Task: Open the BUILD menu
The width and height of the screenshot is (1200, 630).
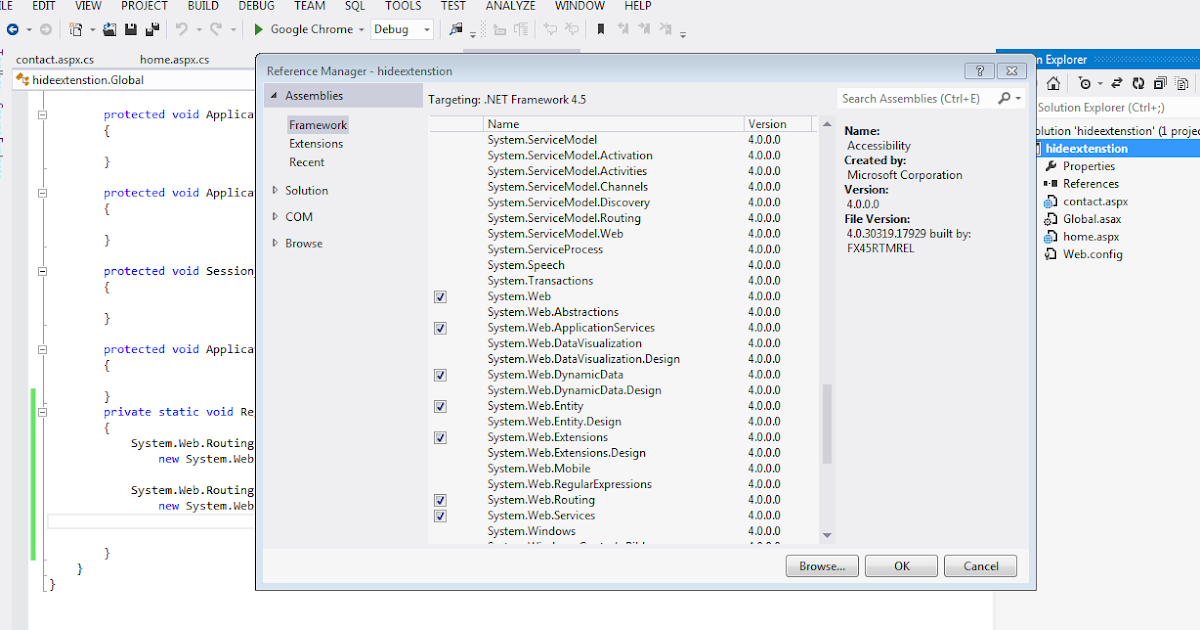Action: pos(203,6)
